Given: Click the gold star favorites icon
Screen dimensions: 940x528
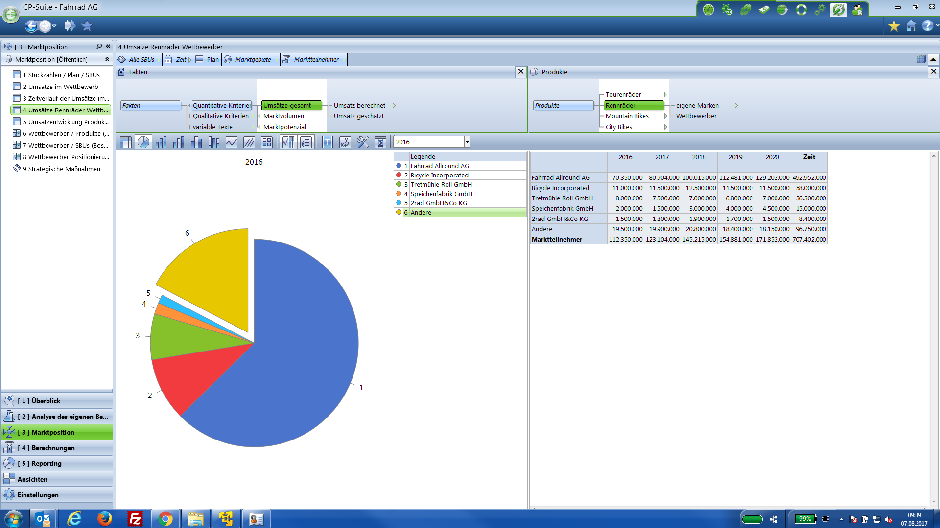Looking at the screenshot, I should pos(894,26).
